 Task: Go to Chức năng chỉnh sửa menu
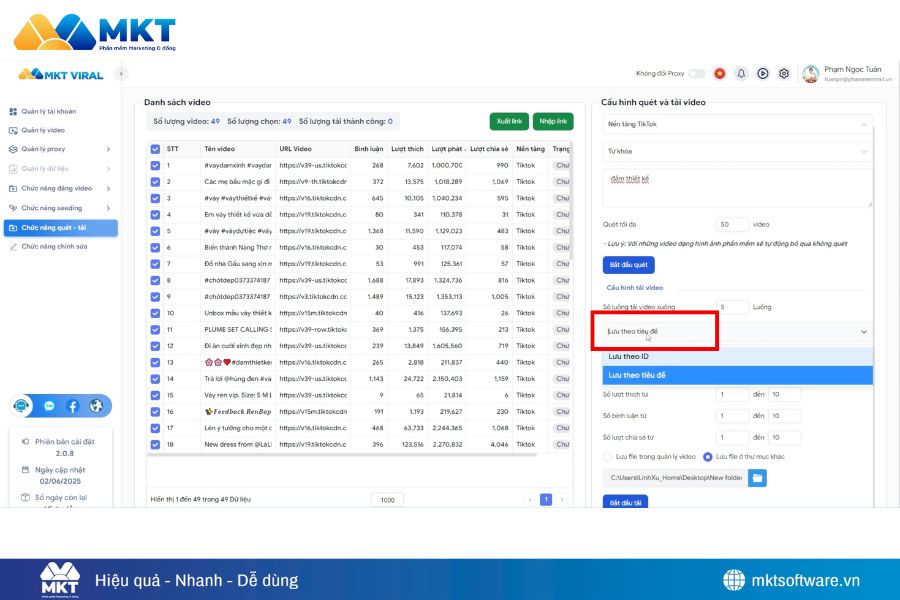click(x=54, y=246)
